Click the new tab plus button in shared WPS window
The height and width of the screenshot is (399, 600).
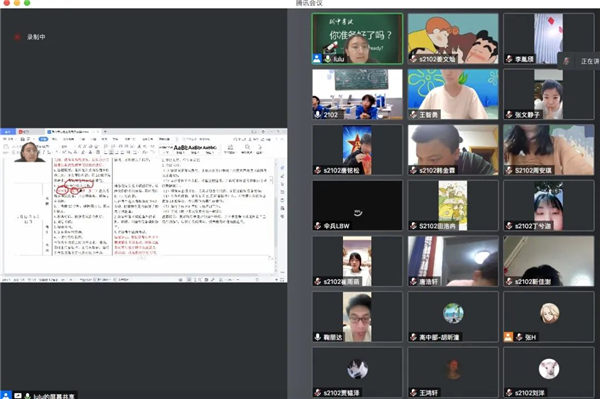[105, 132]
